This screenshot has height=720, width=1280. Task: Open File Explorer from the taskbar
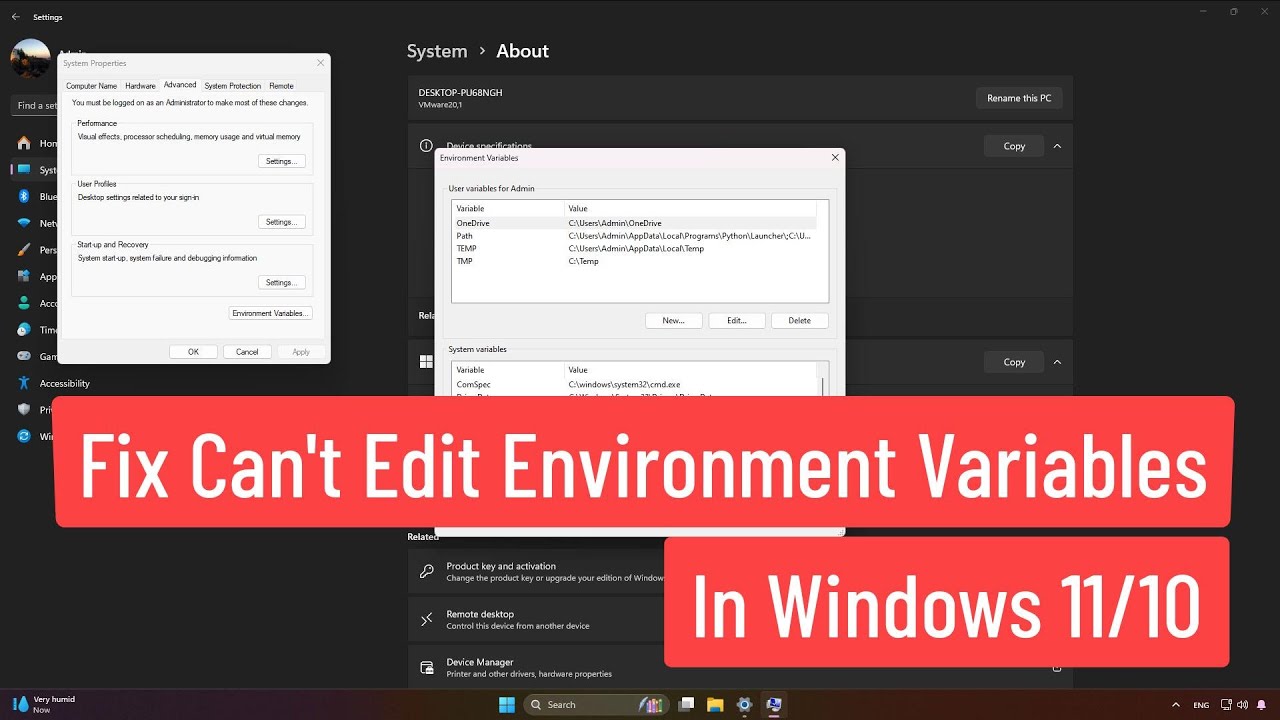[715, 704]
